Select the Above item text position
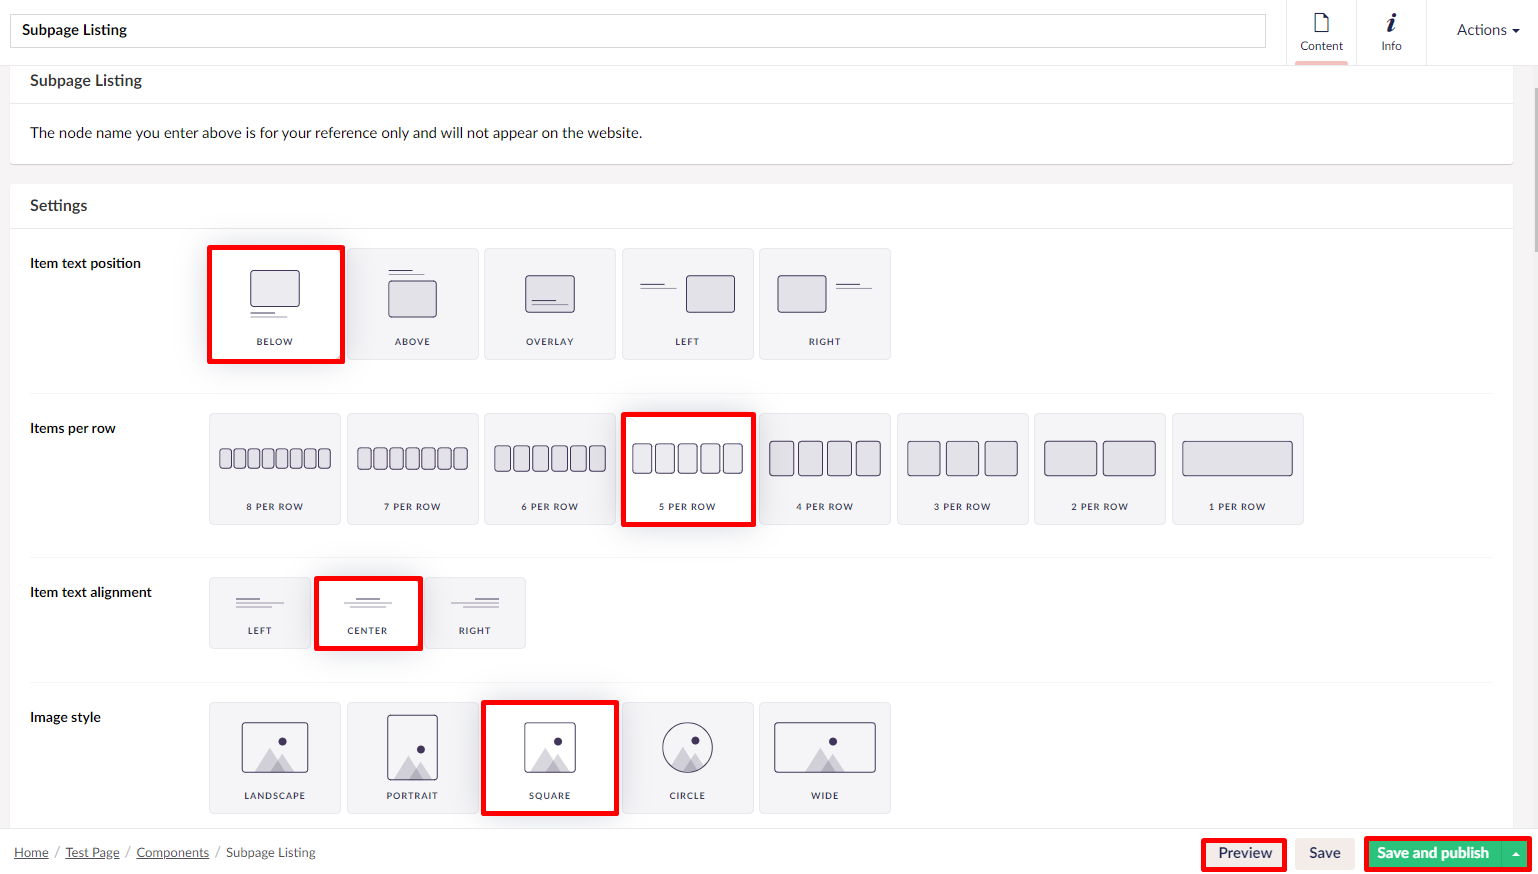 click(412, 304)
